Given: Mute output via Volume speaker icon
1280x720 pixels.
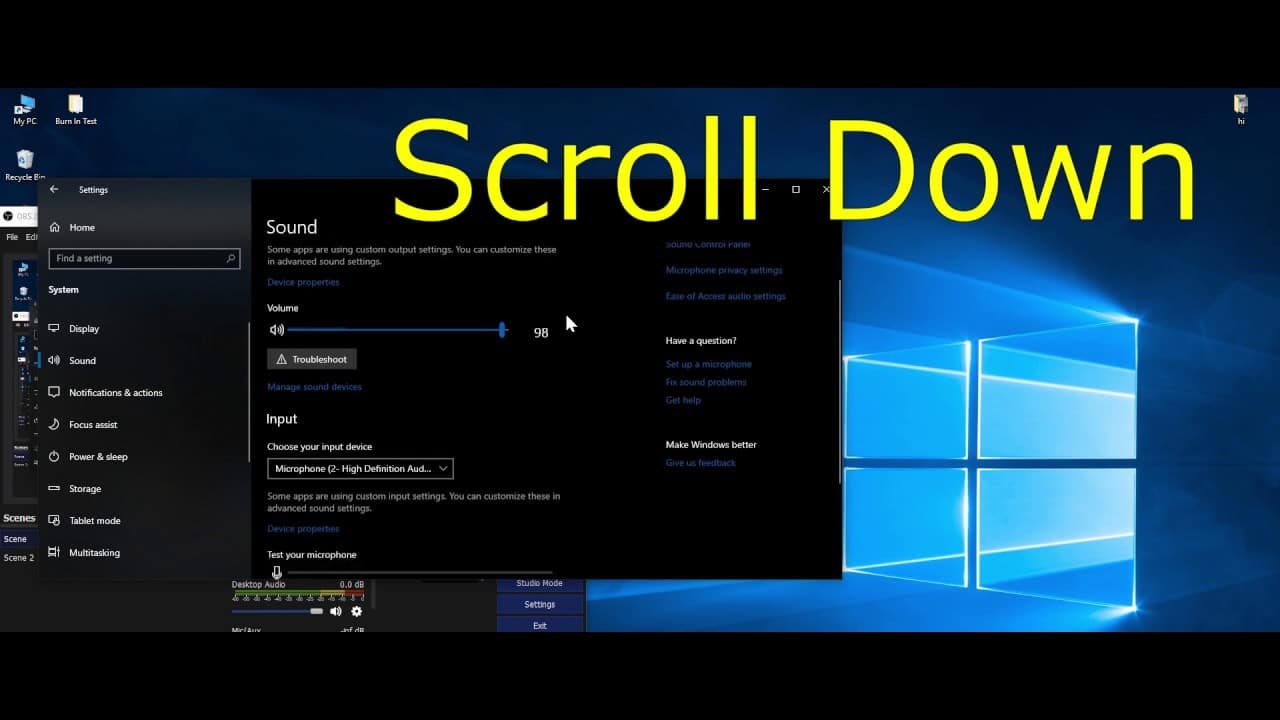Looking at the screenshot, I should click(x=277, y=330).
